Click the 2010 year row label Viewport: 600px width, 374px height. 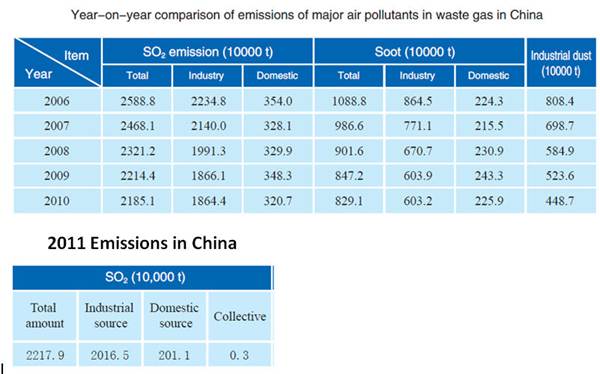pos(57,201)
